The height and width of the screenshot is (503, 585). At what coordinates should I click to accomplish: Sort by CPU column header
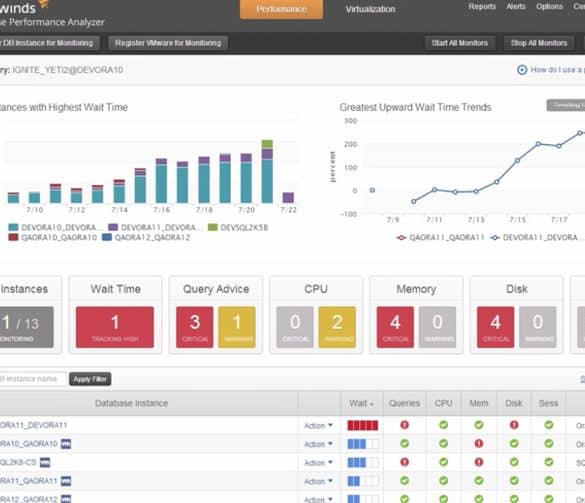[x=444, y=403]
